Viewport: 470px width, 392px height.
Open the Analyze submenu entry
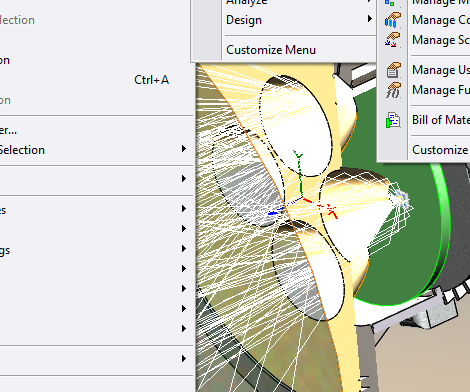point(299,3)
